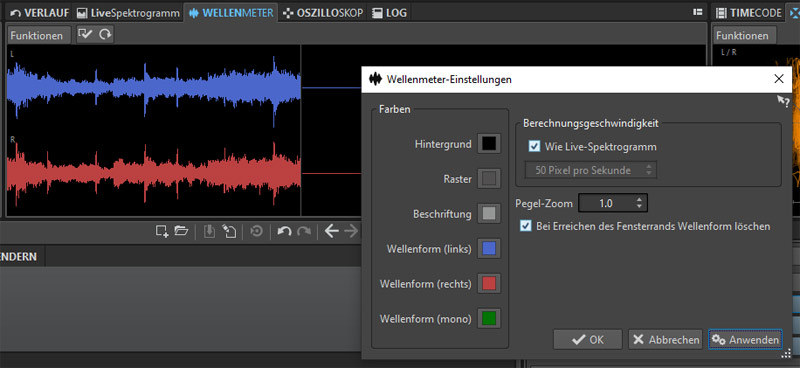Pick the Wellenform (links) blue swatch
The height and width of the screenshot is (368, 800).
point(489,249)
